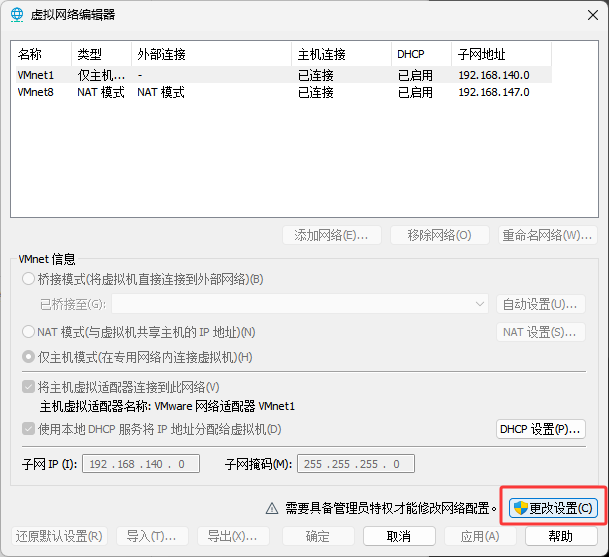
Task: Click the 还原默认设置(R) button
Action: click(59, 536)
